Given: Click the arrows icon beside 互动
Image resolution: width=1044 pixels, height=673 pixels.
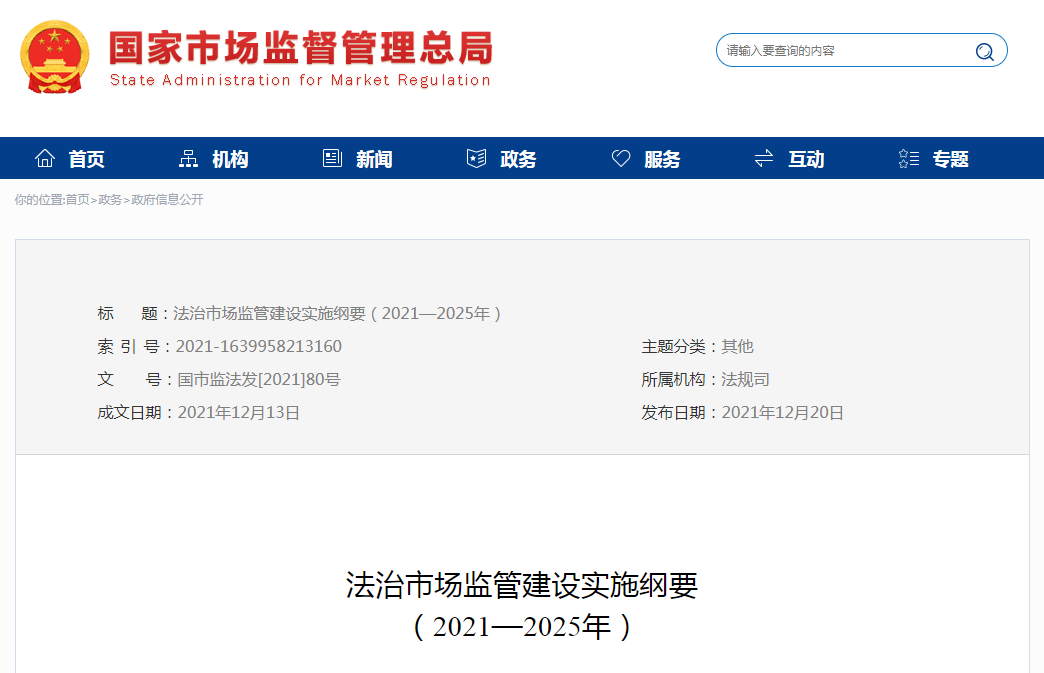Looking at the screenshot, I should [x=763, y=157].
